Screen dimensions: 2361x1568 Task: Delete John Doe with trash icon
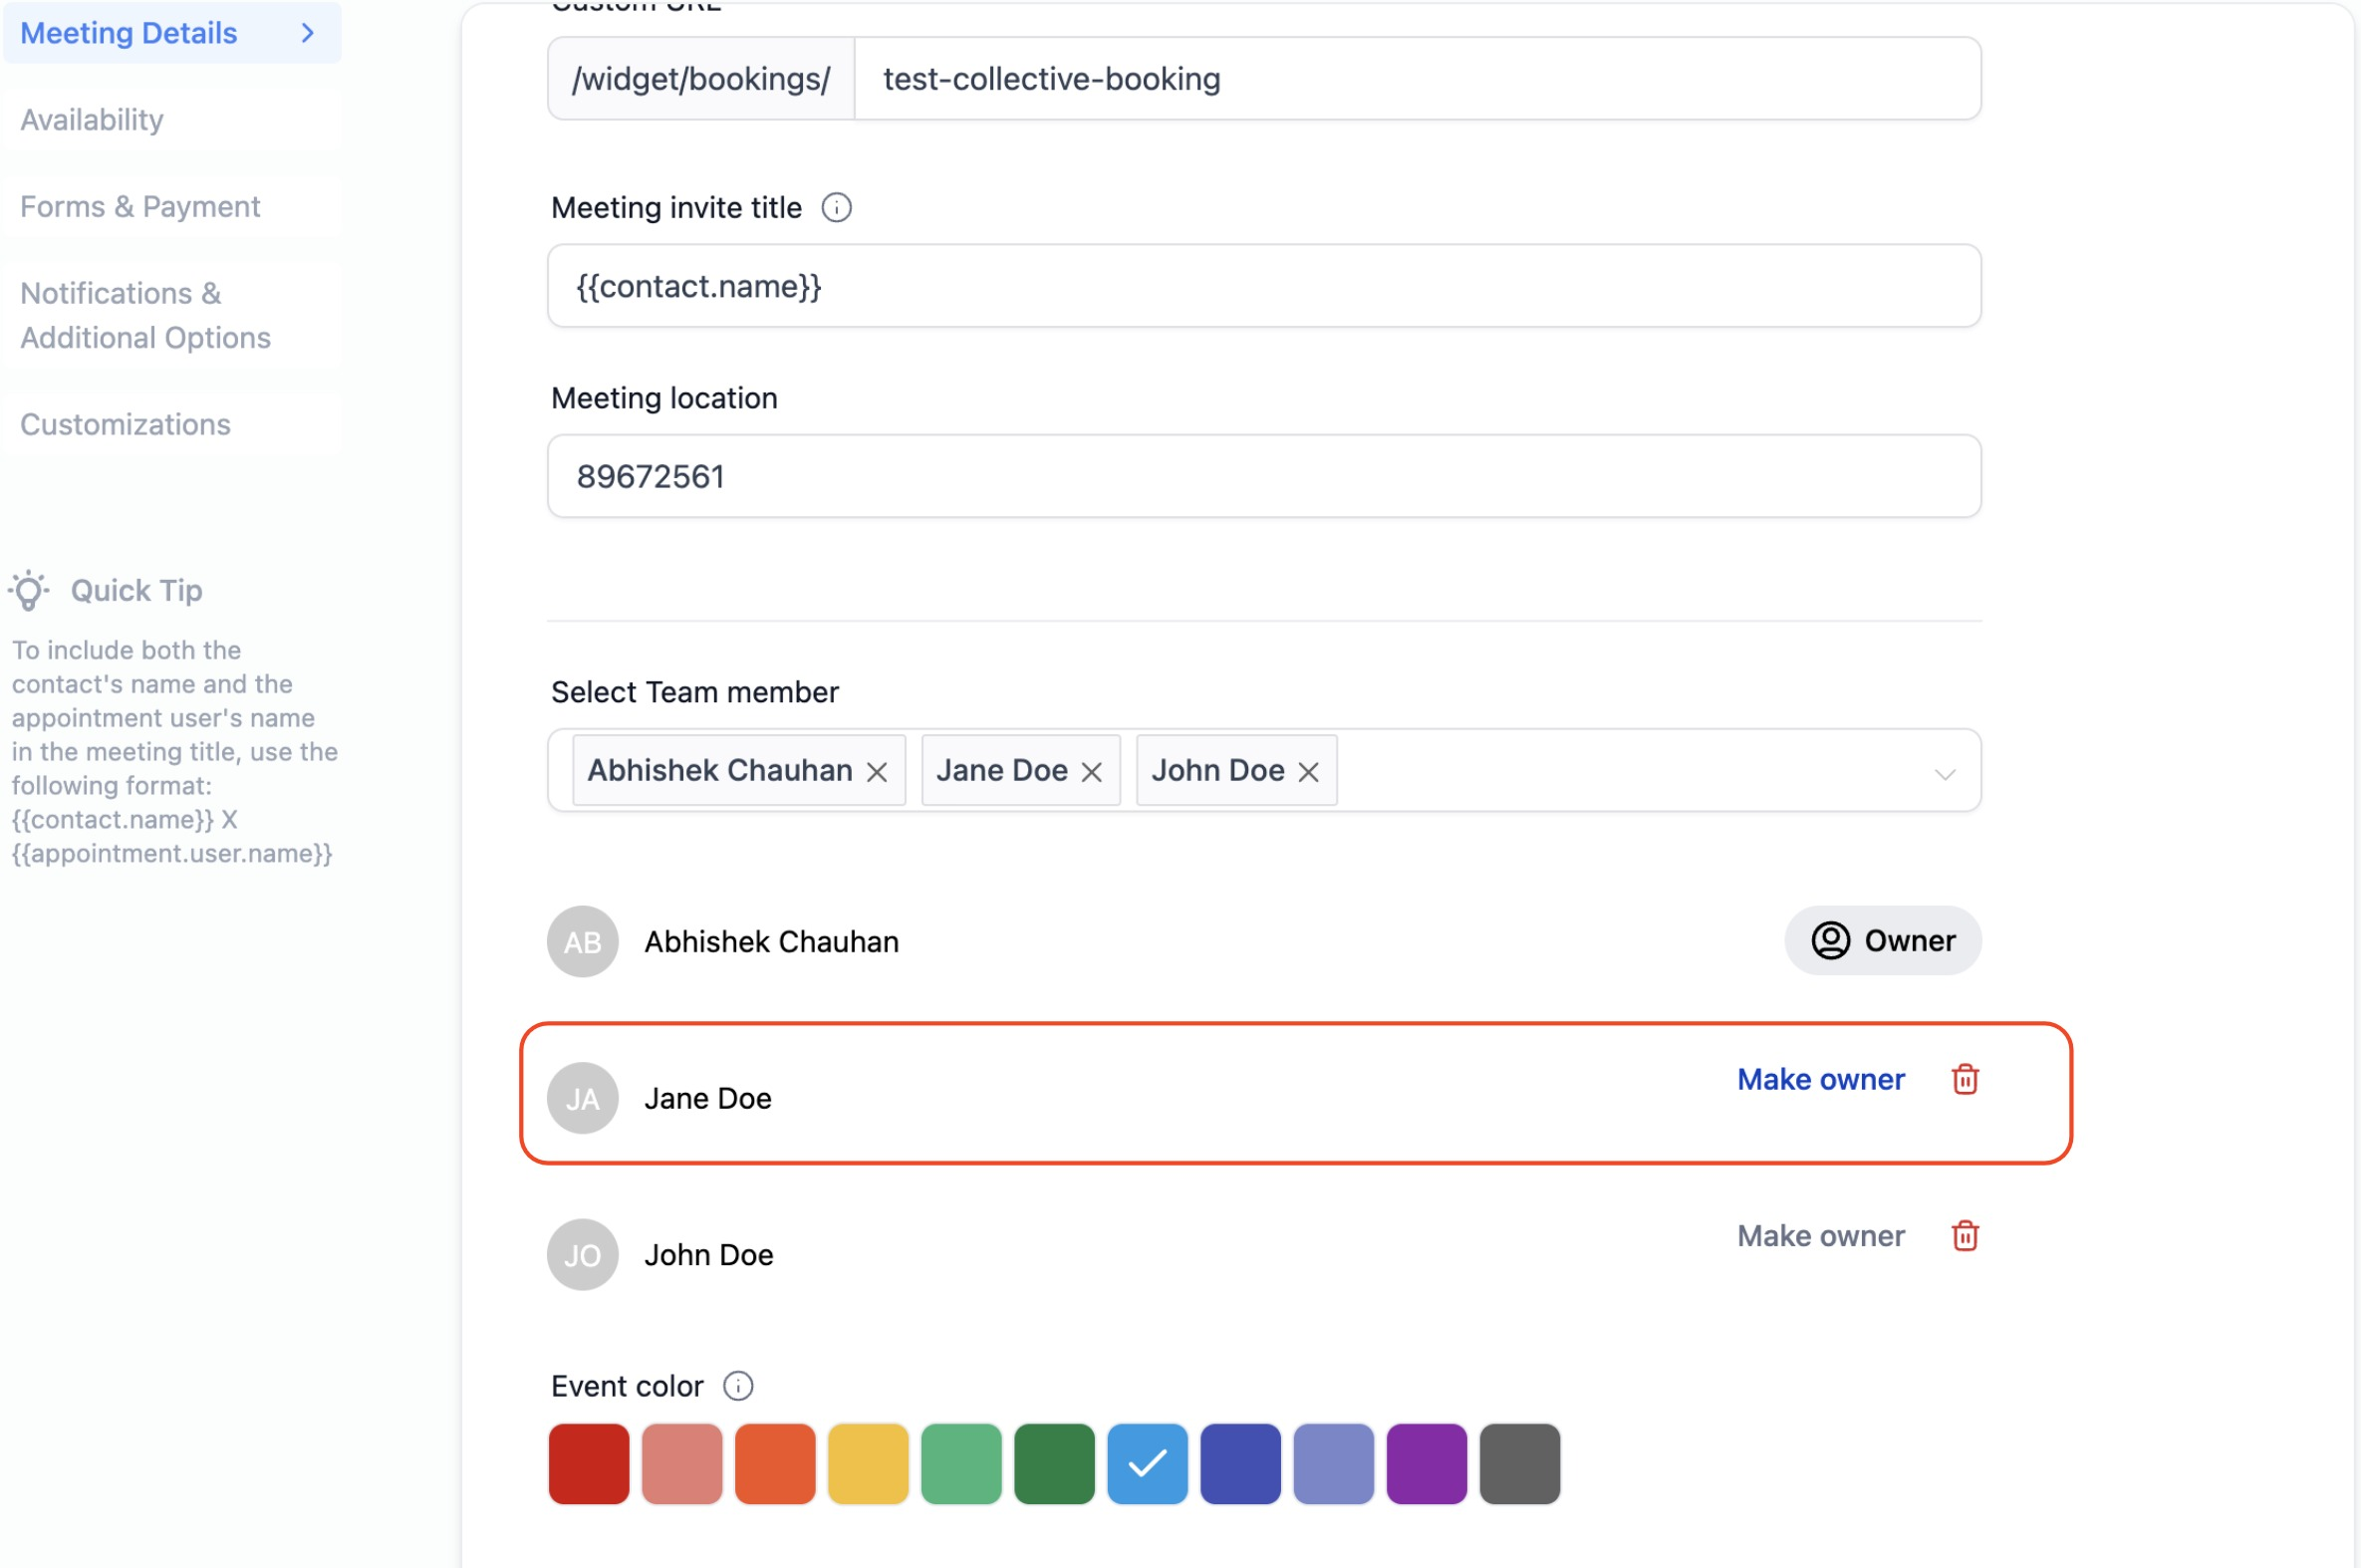[1964, 1236]
